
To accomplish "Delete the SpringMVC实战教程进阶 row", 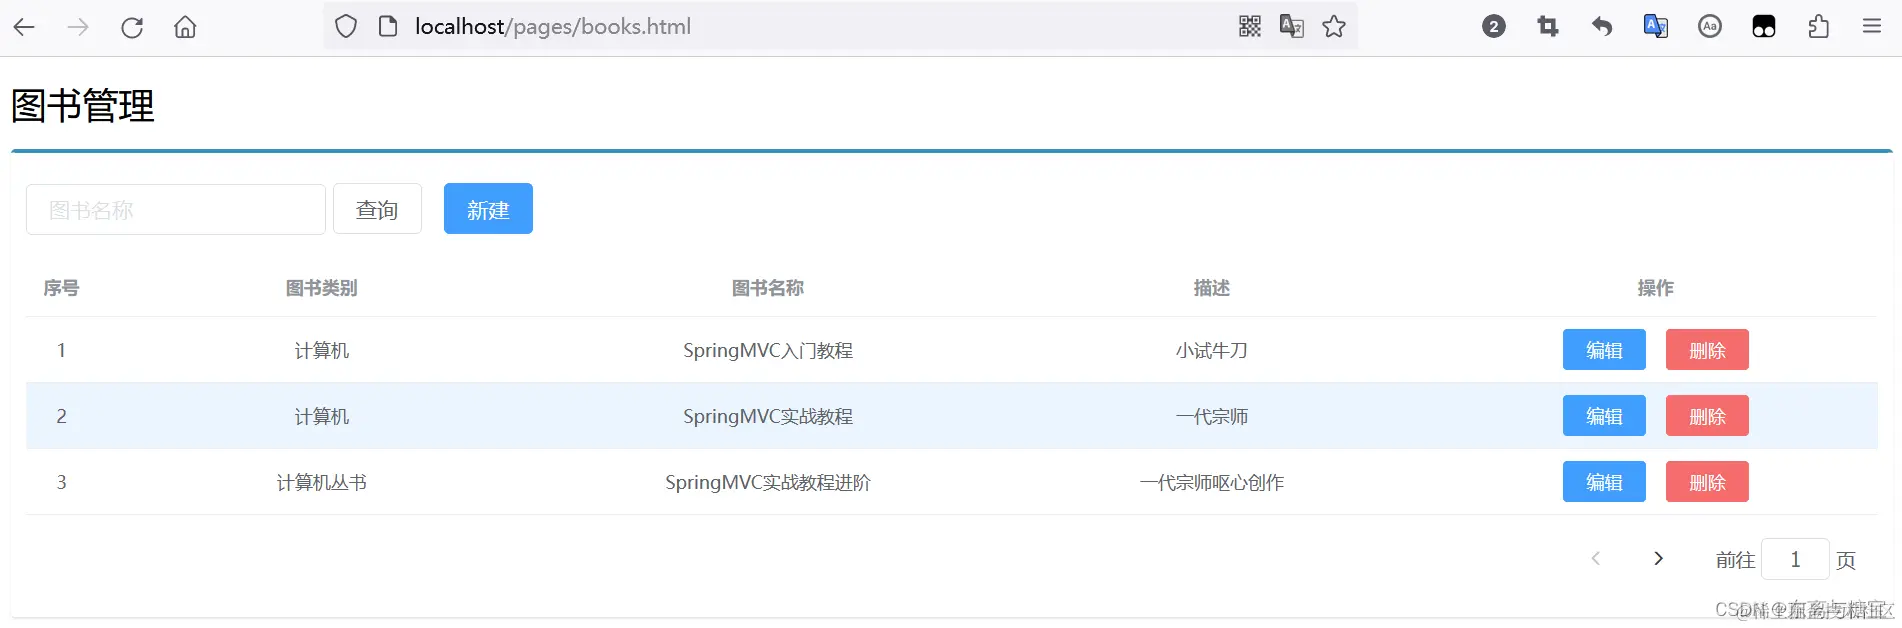I will click(x=1707, y=482).
